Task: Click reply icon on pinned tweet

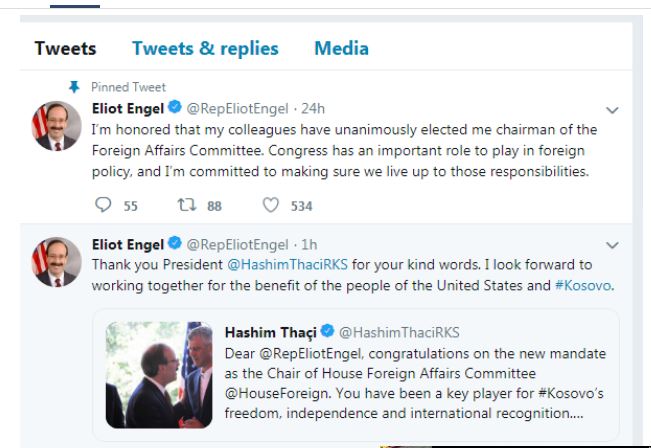Action: pos(103,205)
